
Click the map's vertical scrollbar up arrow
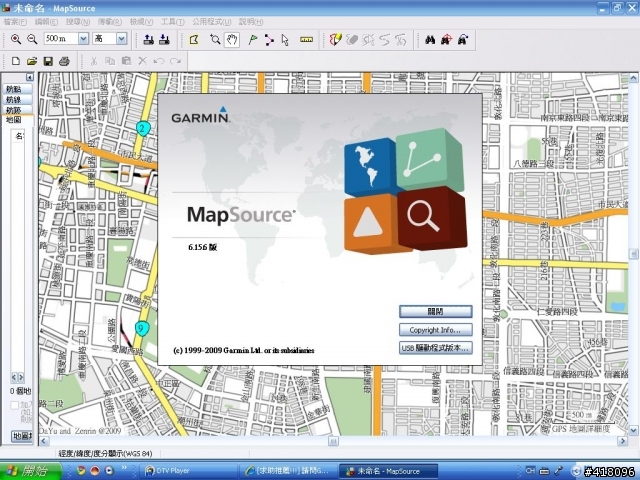[633, 78]
